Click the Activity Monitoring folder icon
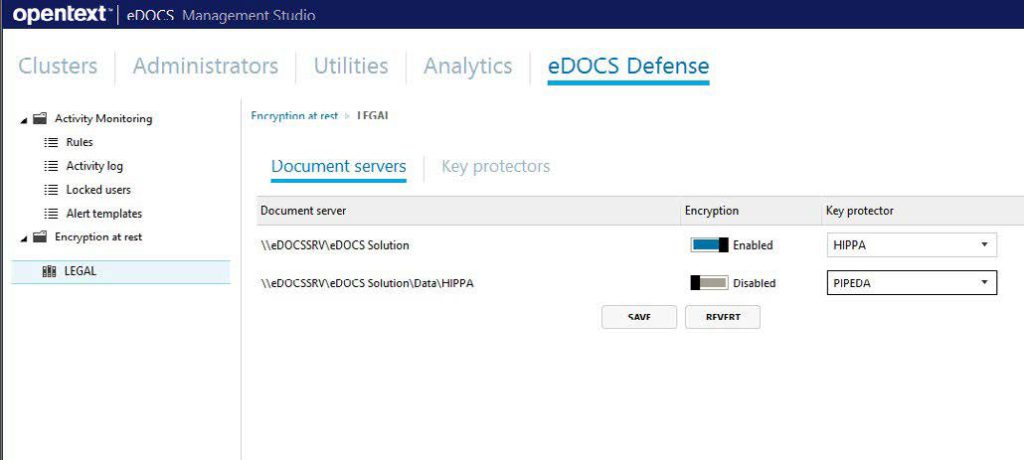This screenshot has height=460, width=1024. [x=40, y=118]
